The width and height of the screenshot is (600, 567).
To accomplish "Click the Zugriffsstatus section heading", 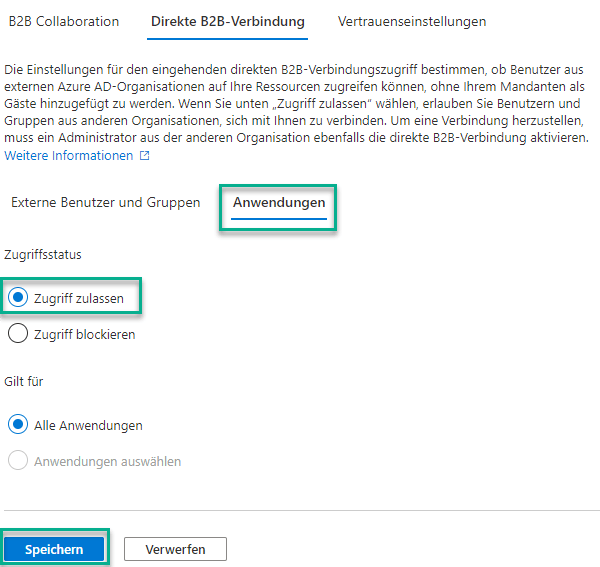I will [43, 254].
